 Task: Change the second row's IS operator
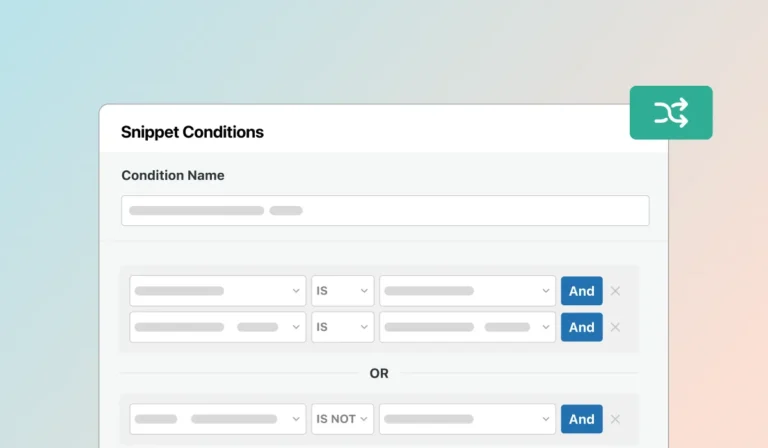[342, 327]
